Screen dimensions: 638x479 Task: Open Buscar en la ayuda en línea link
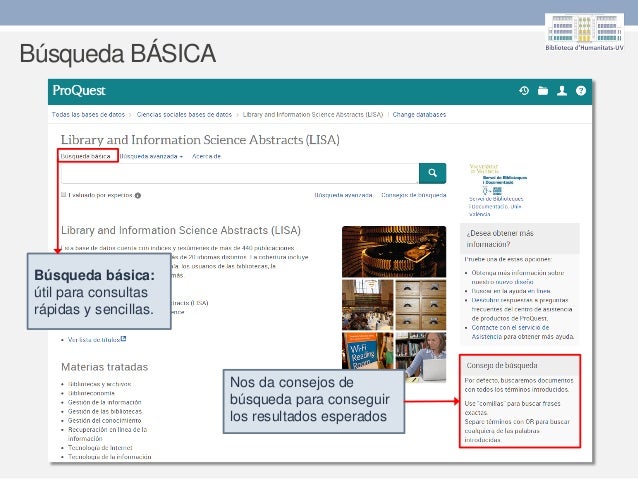511,291
